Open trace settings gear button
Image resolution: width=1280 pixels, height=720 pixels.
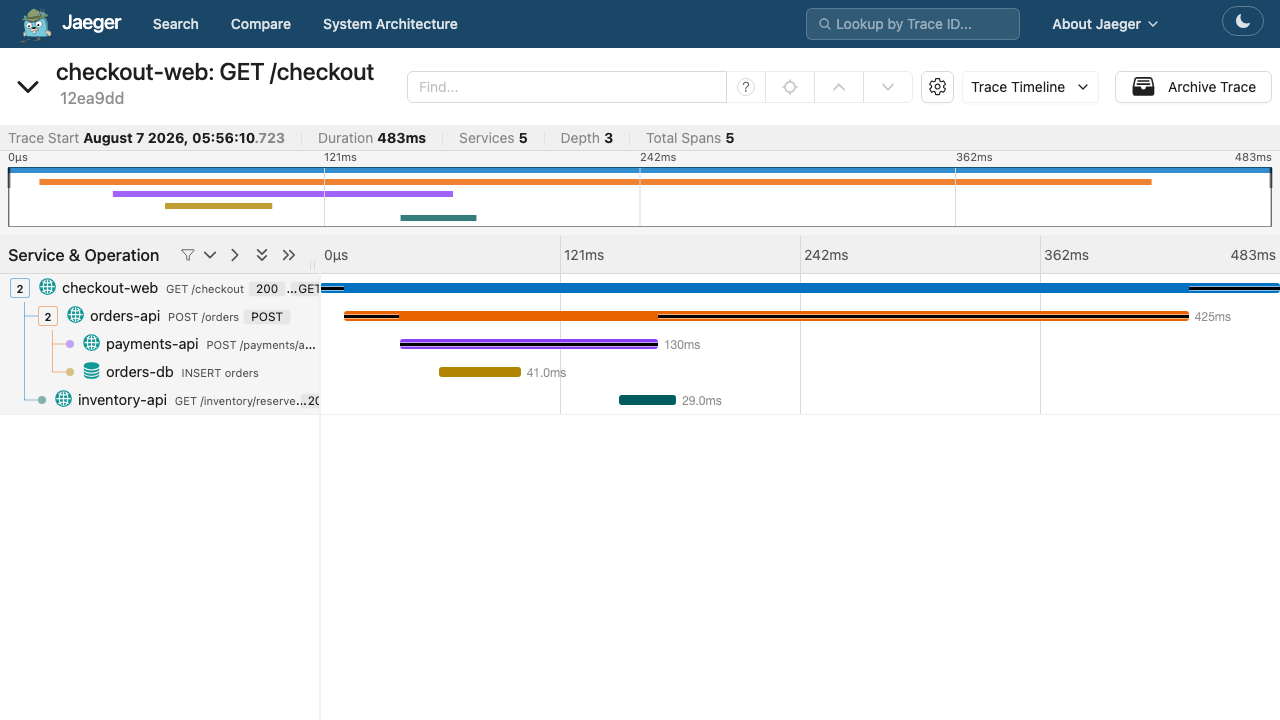coord(937,87)
